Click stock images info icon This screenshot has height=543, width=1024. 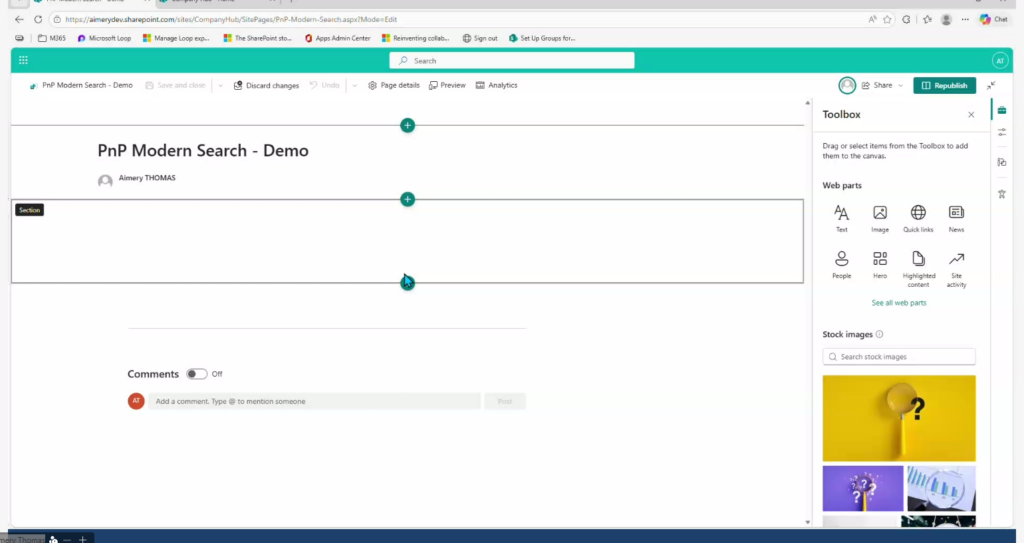[x=879, y=334]
